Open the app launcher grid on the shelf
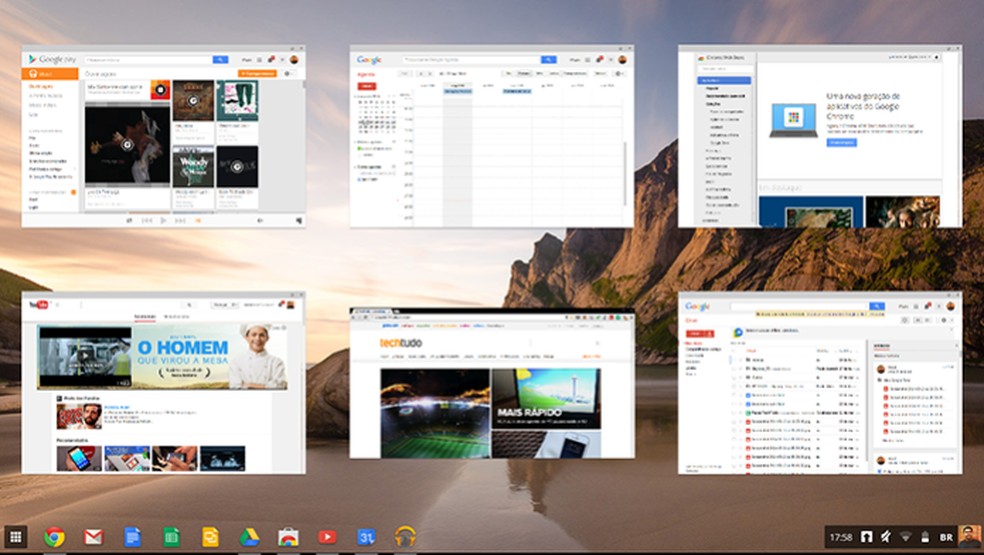 point(16,537)
